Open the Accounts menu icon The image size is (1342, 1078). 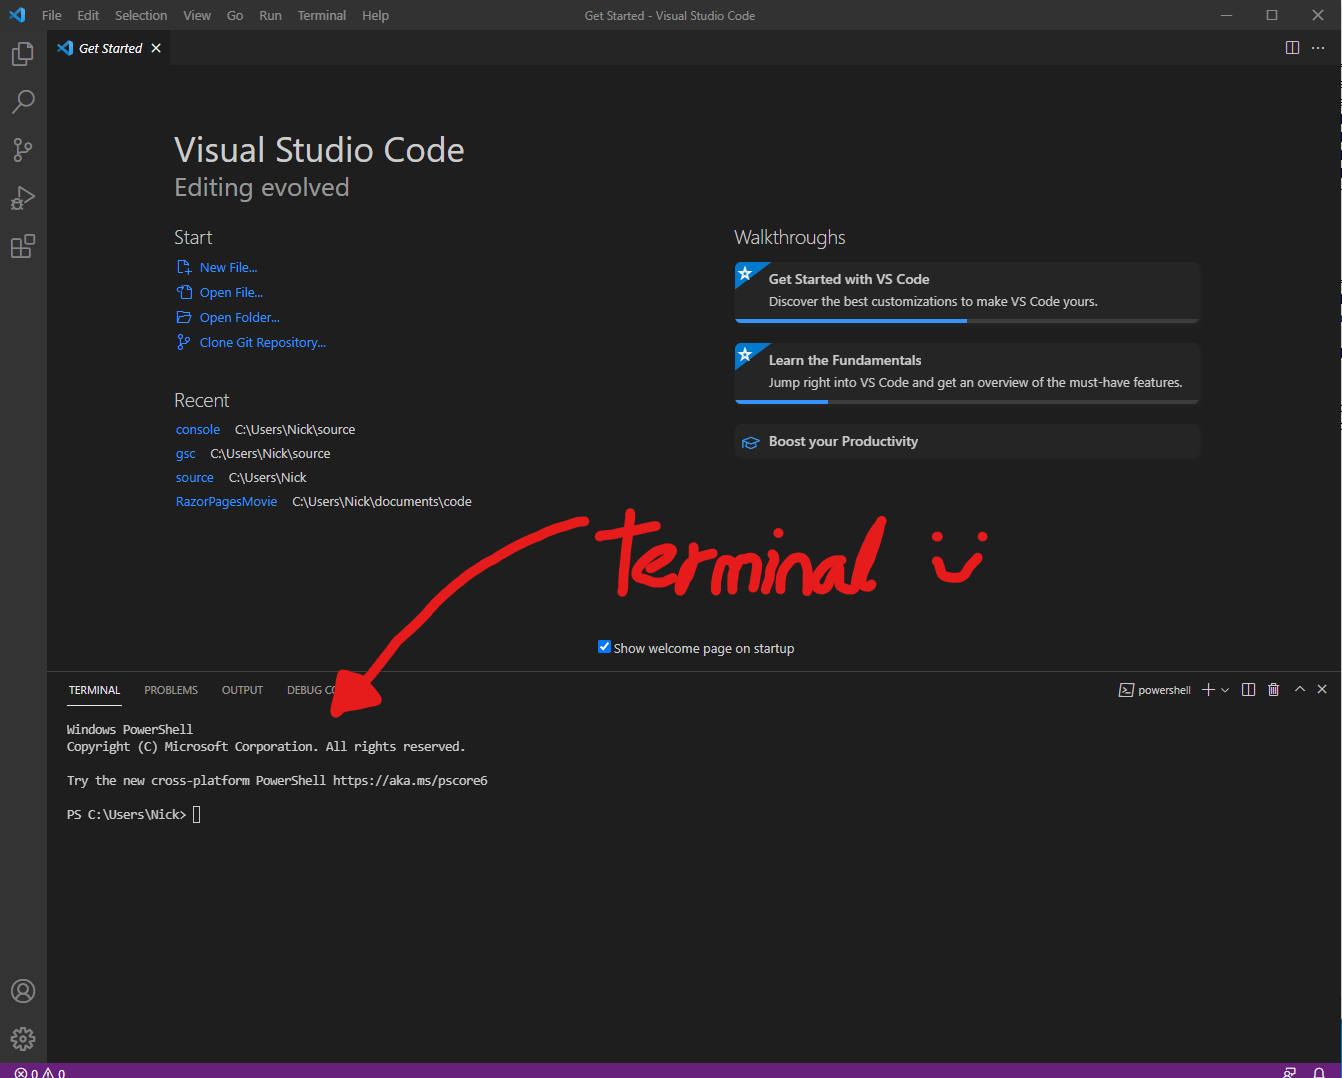(23, 991)
